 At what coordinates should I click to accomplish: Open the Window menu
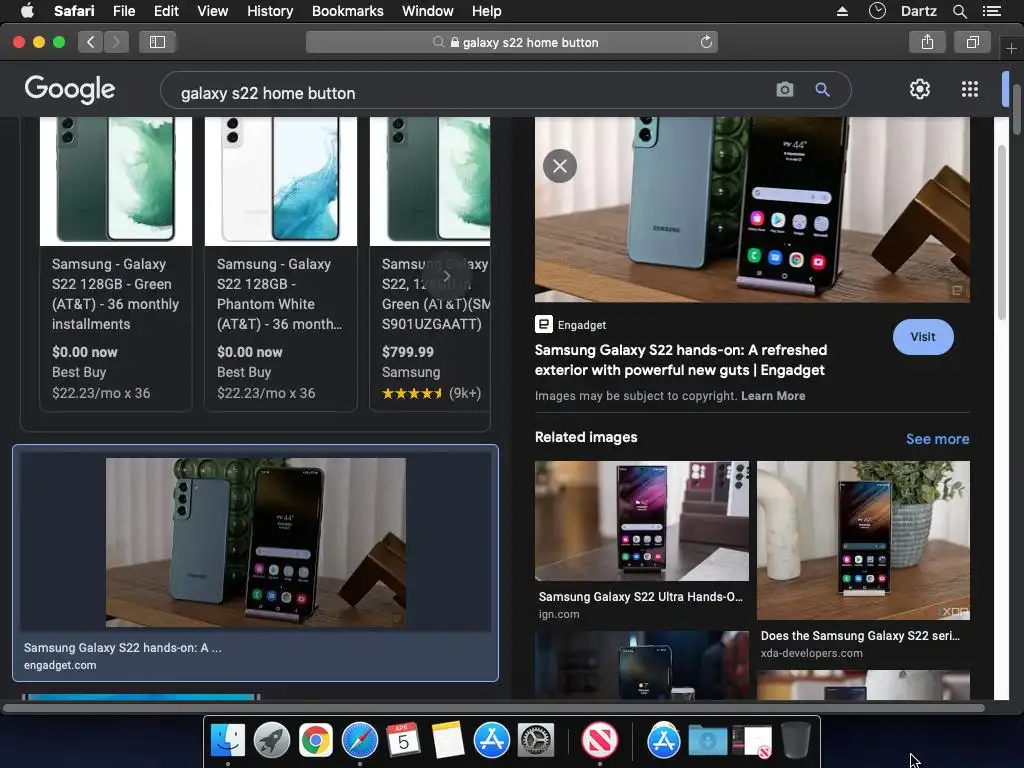click(427, 11)
